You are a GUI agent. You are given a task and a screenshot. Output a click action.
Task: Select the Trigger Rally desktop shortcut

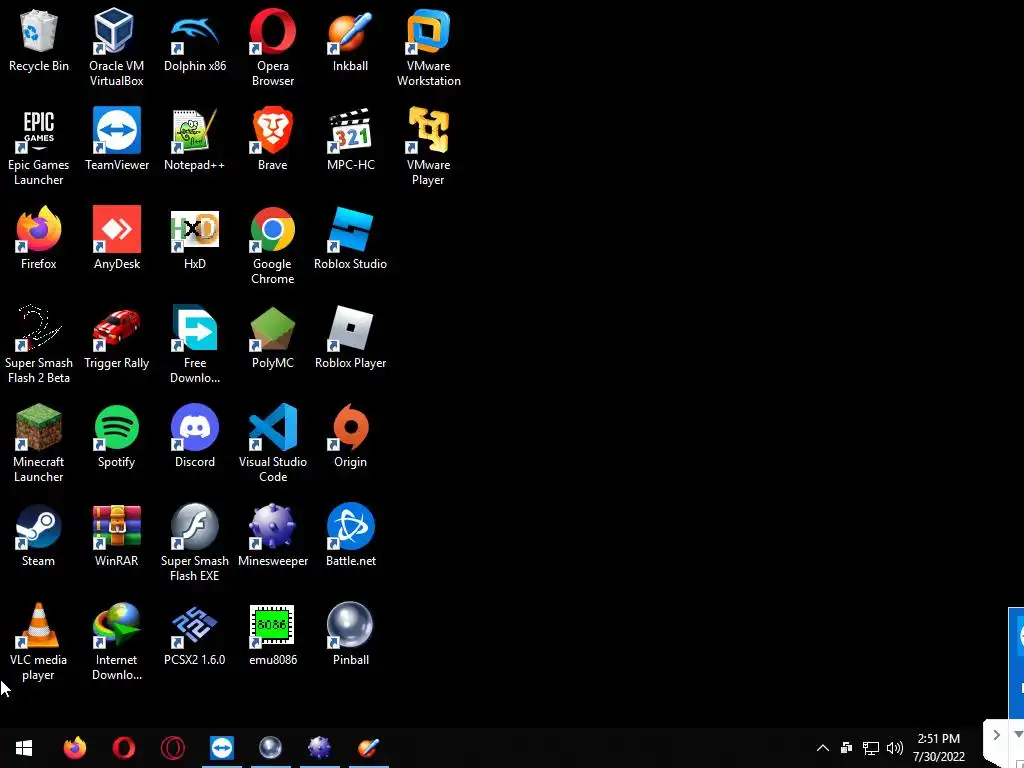[116, 338]
